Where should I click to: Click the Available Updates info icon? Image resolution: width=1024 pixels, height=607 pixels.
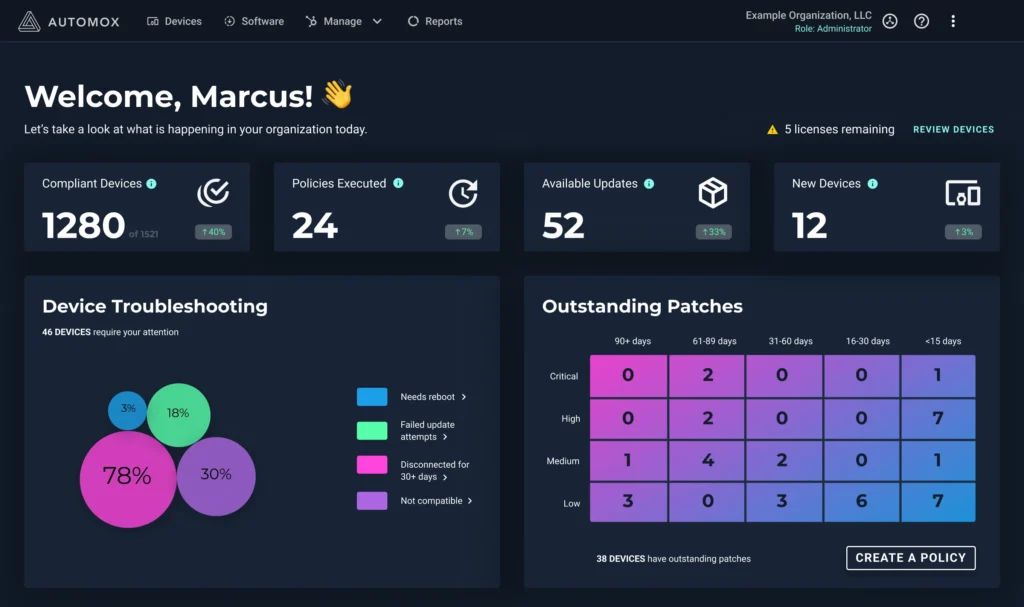pyautogui.click(x=649, y=184)
